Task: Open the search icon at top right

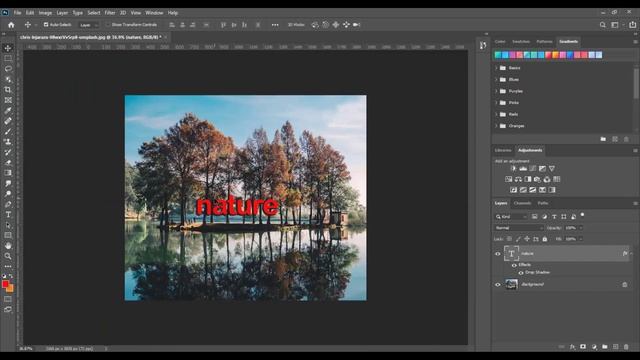Action: click(x=602, y=25)
